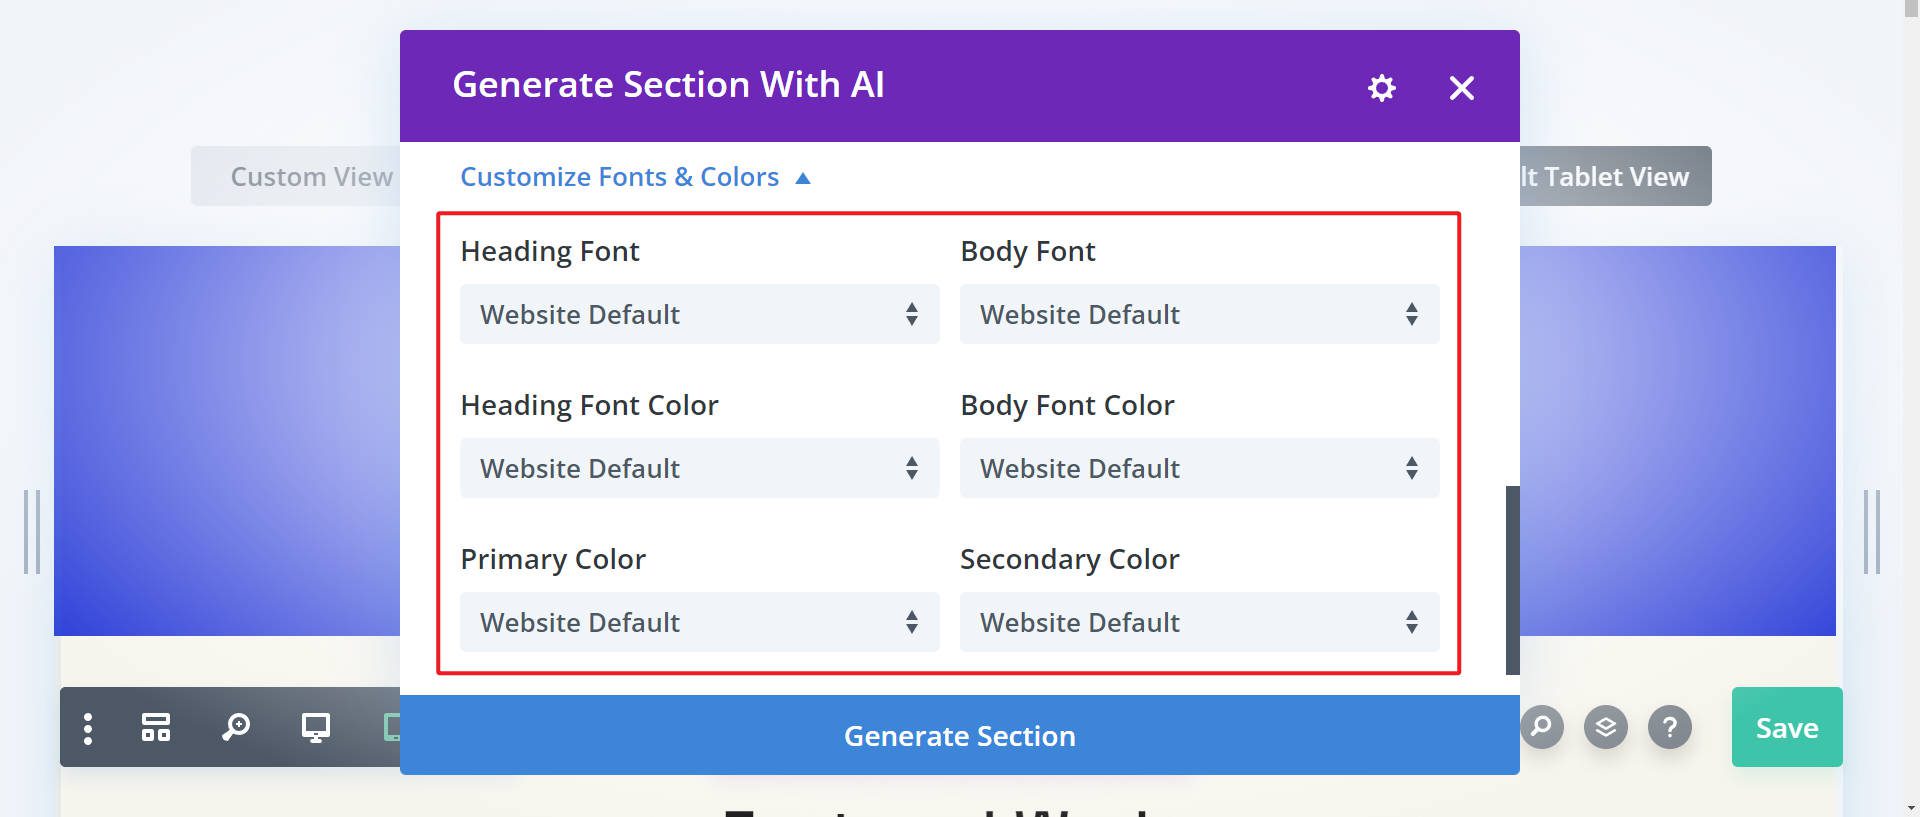Open the help question mark icon
Screen dimensions: 1920x817
(1670, 727)
